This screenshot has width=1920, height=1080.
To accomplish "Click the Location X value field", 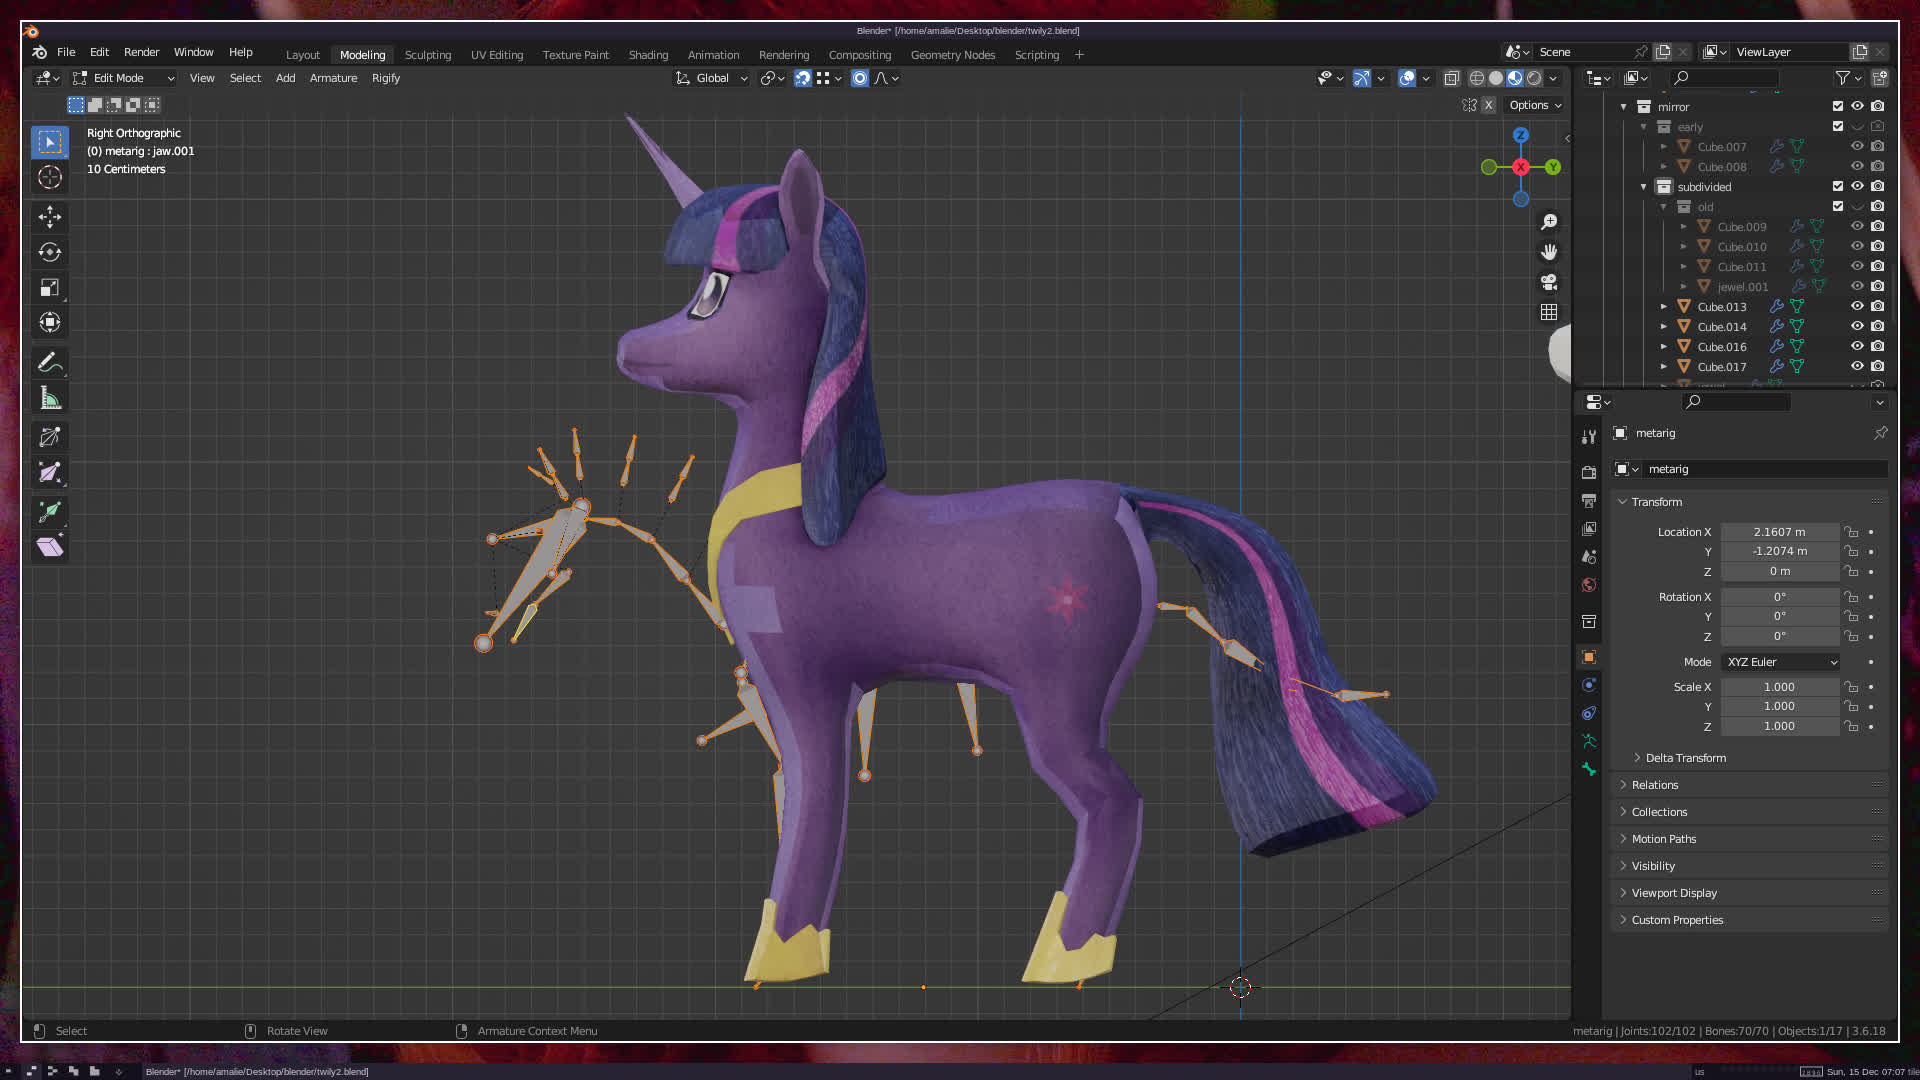I will [1779, 532].
